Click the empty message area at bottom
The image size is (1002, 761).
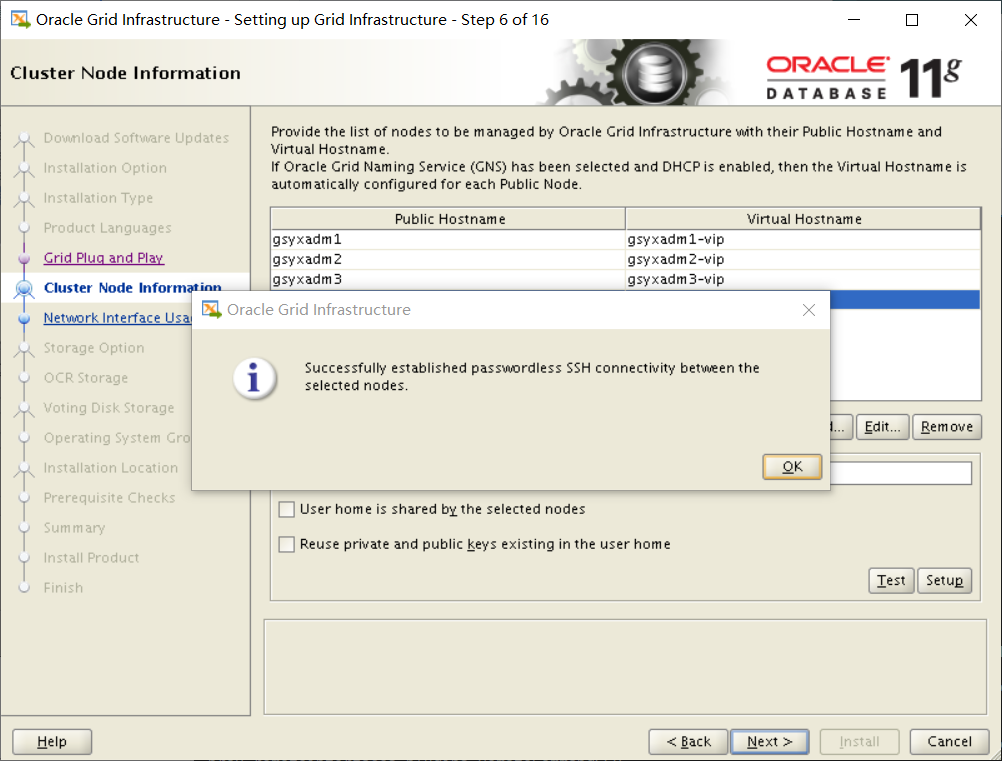pyautogui.click(x=625, y=667)
